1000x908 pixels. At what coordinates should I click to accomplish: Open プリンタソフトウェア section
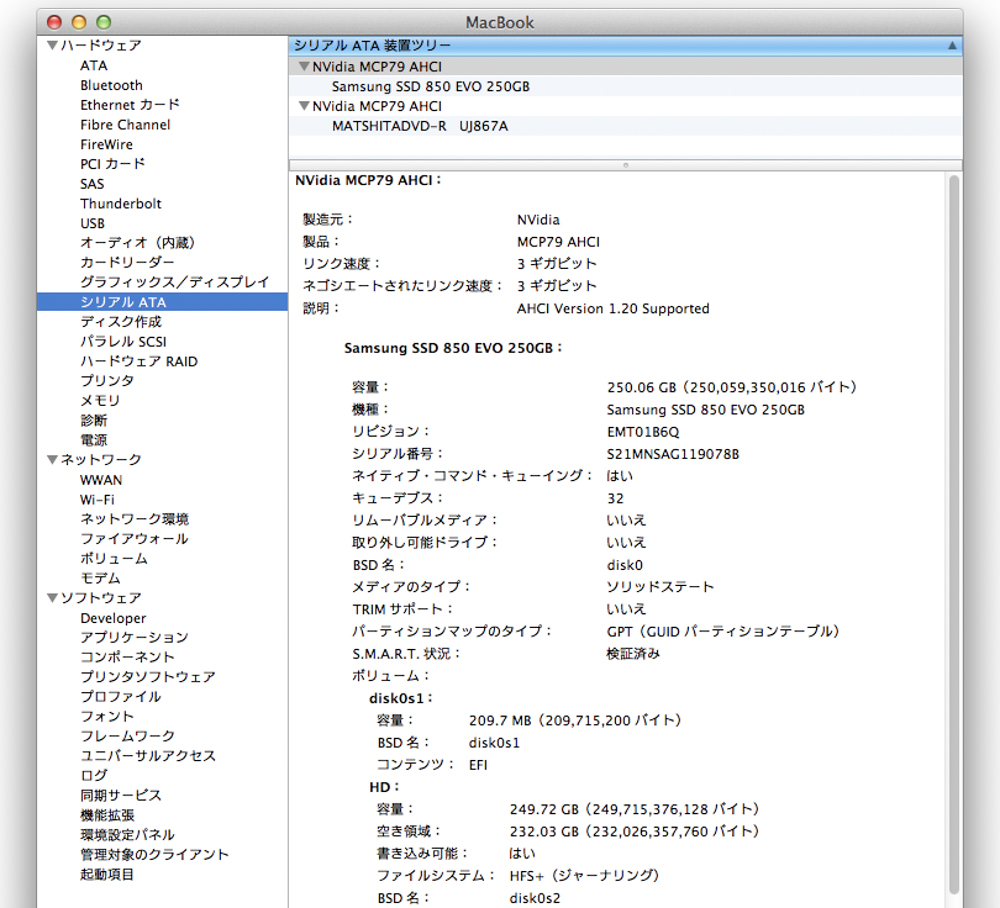pos(148,677)
